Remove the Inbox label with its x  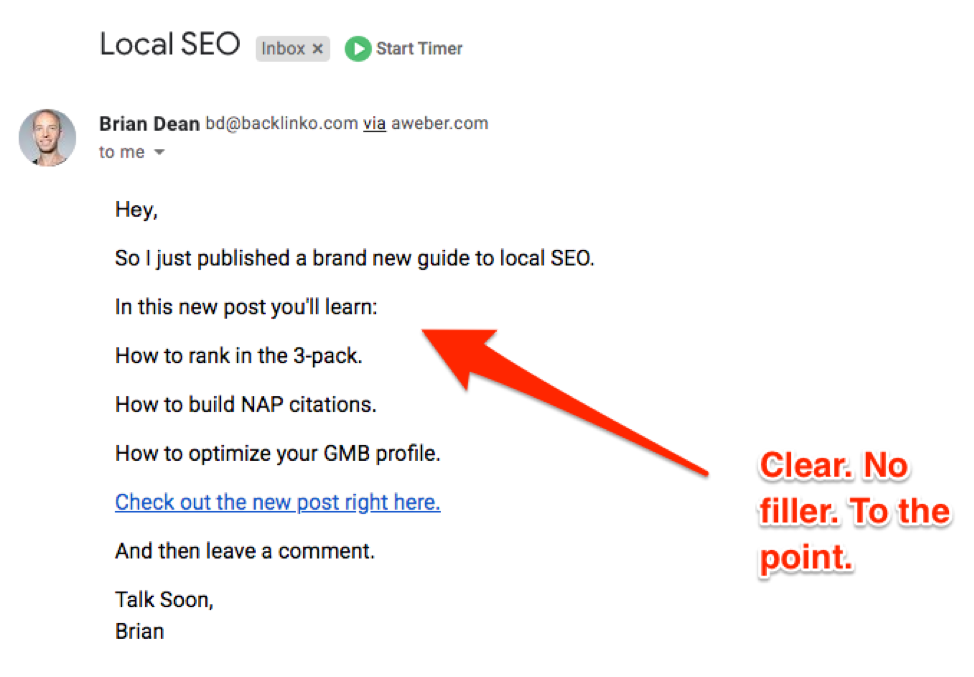[x=317, y=48]
